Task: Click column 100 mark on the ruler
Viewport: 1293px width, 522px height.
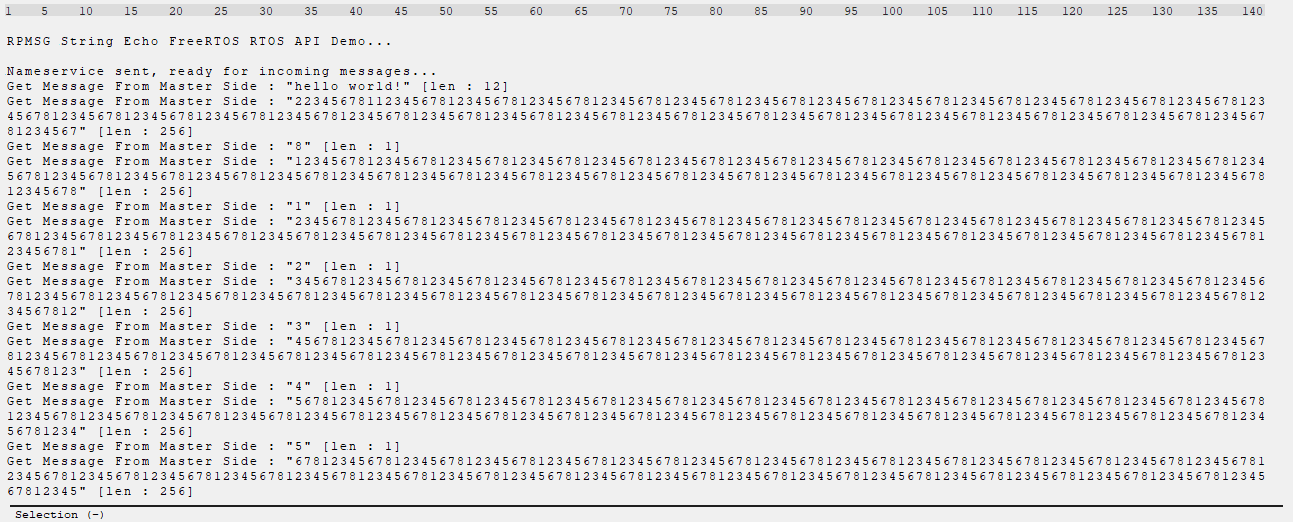Action: point(892,11)
